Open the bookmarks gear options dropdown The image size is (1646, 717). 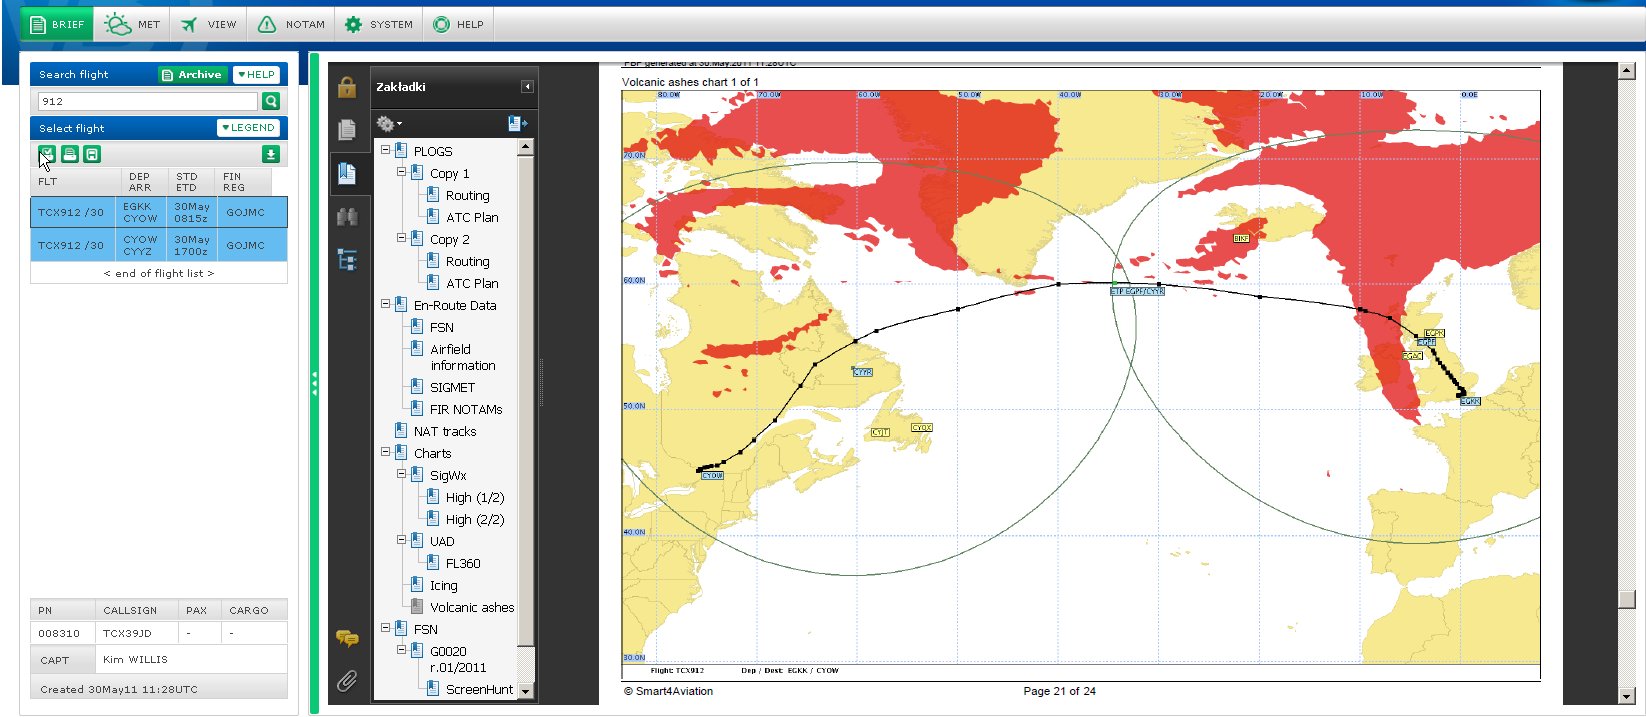coord(388,124)
